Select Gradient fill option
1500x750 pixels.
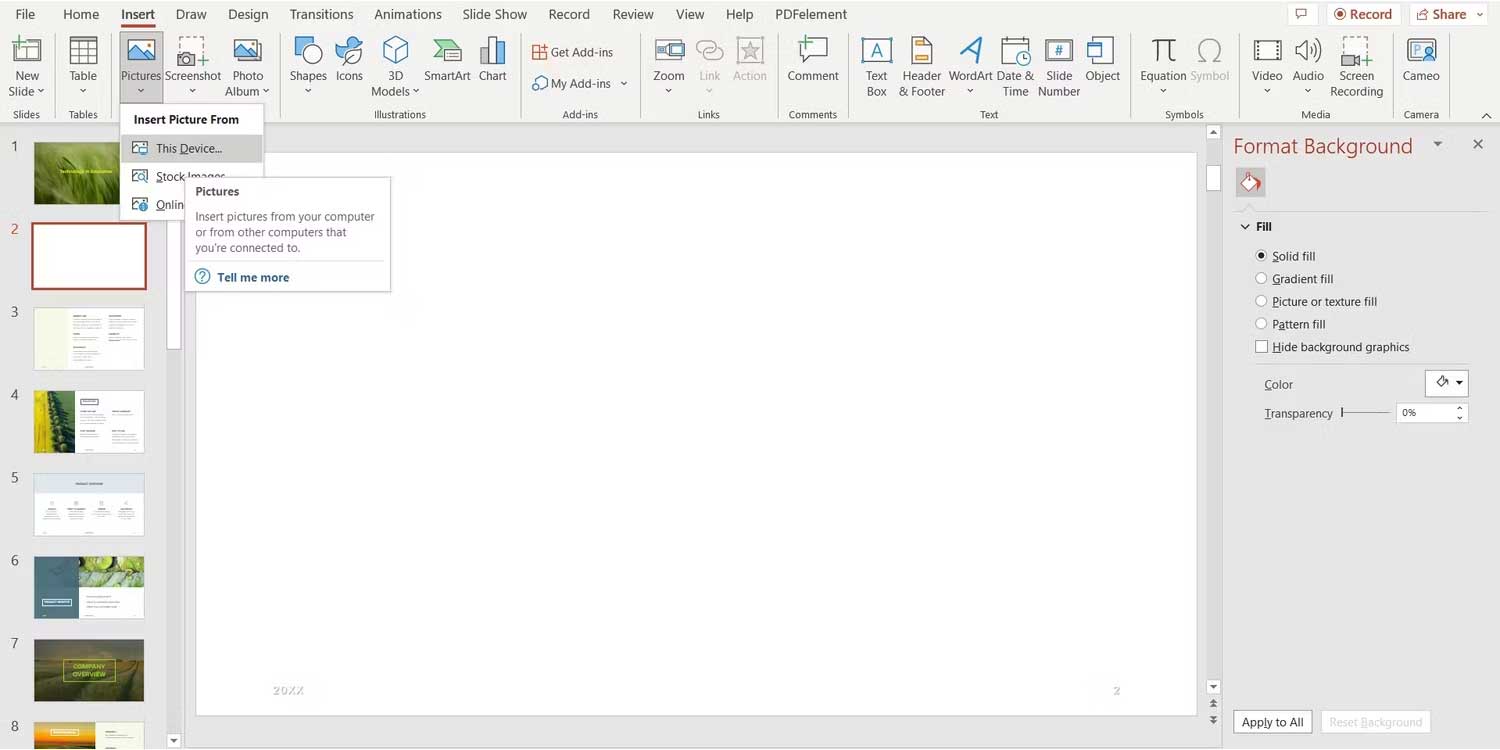[x=1261, y=278]
